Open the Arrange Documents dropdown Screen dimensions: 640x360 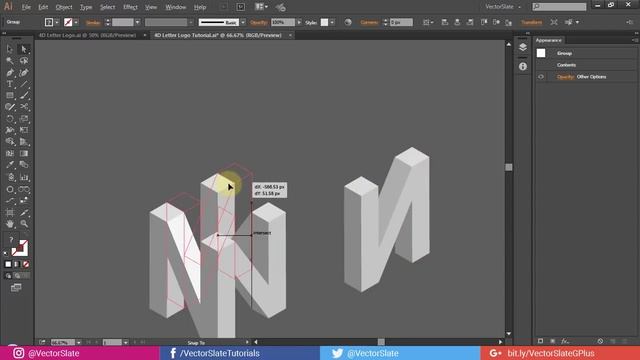261,7
